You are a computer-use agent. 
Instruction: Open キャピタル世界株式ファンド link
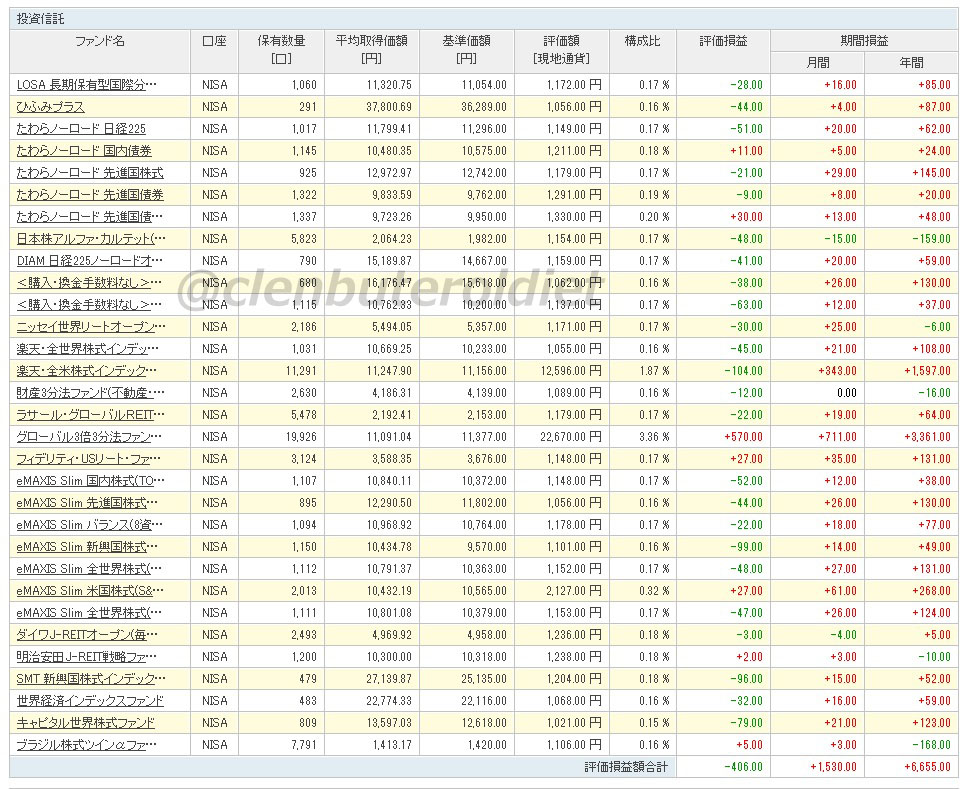point(86,723)
